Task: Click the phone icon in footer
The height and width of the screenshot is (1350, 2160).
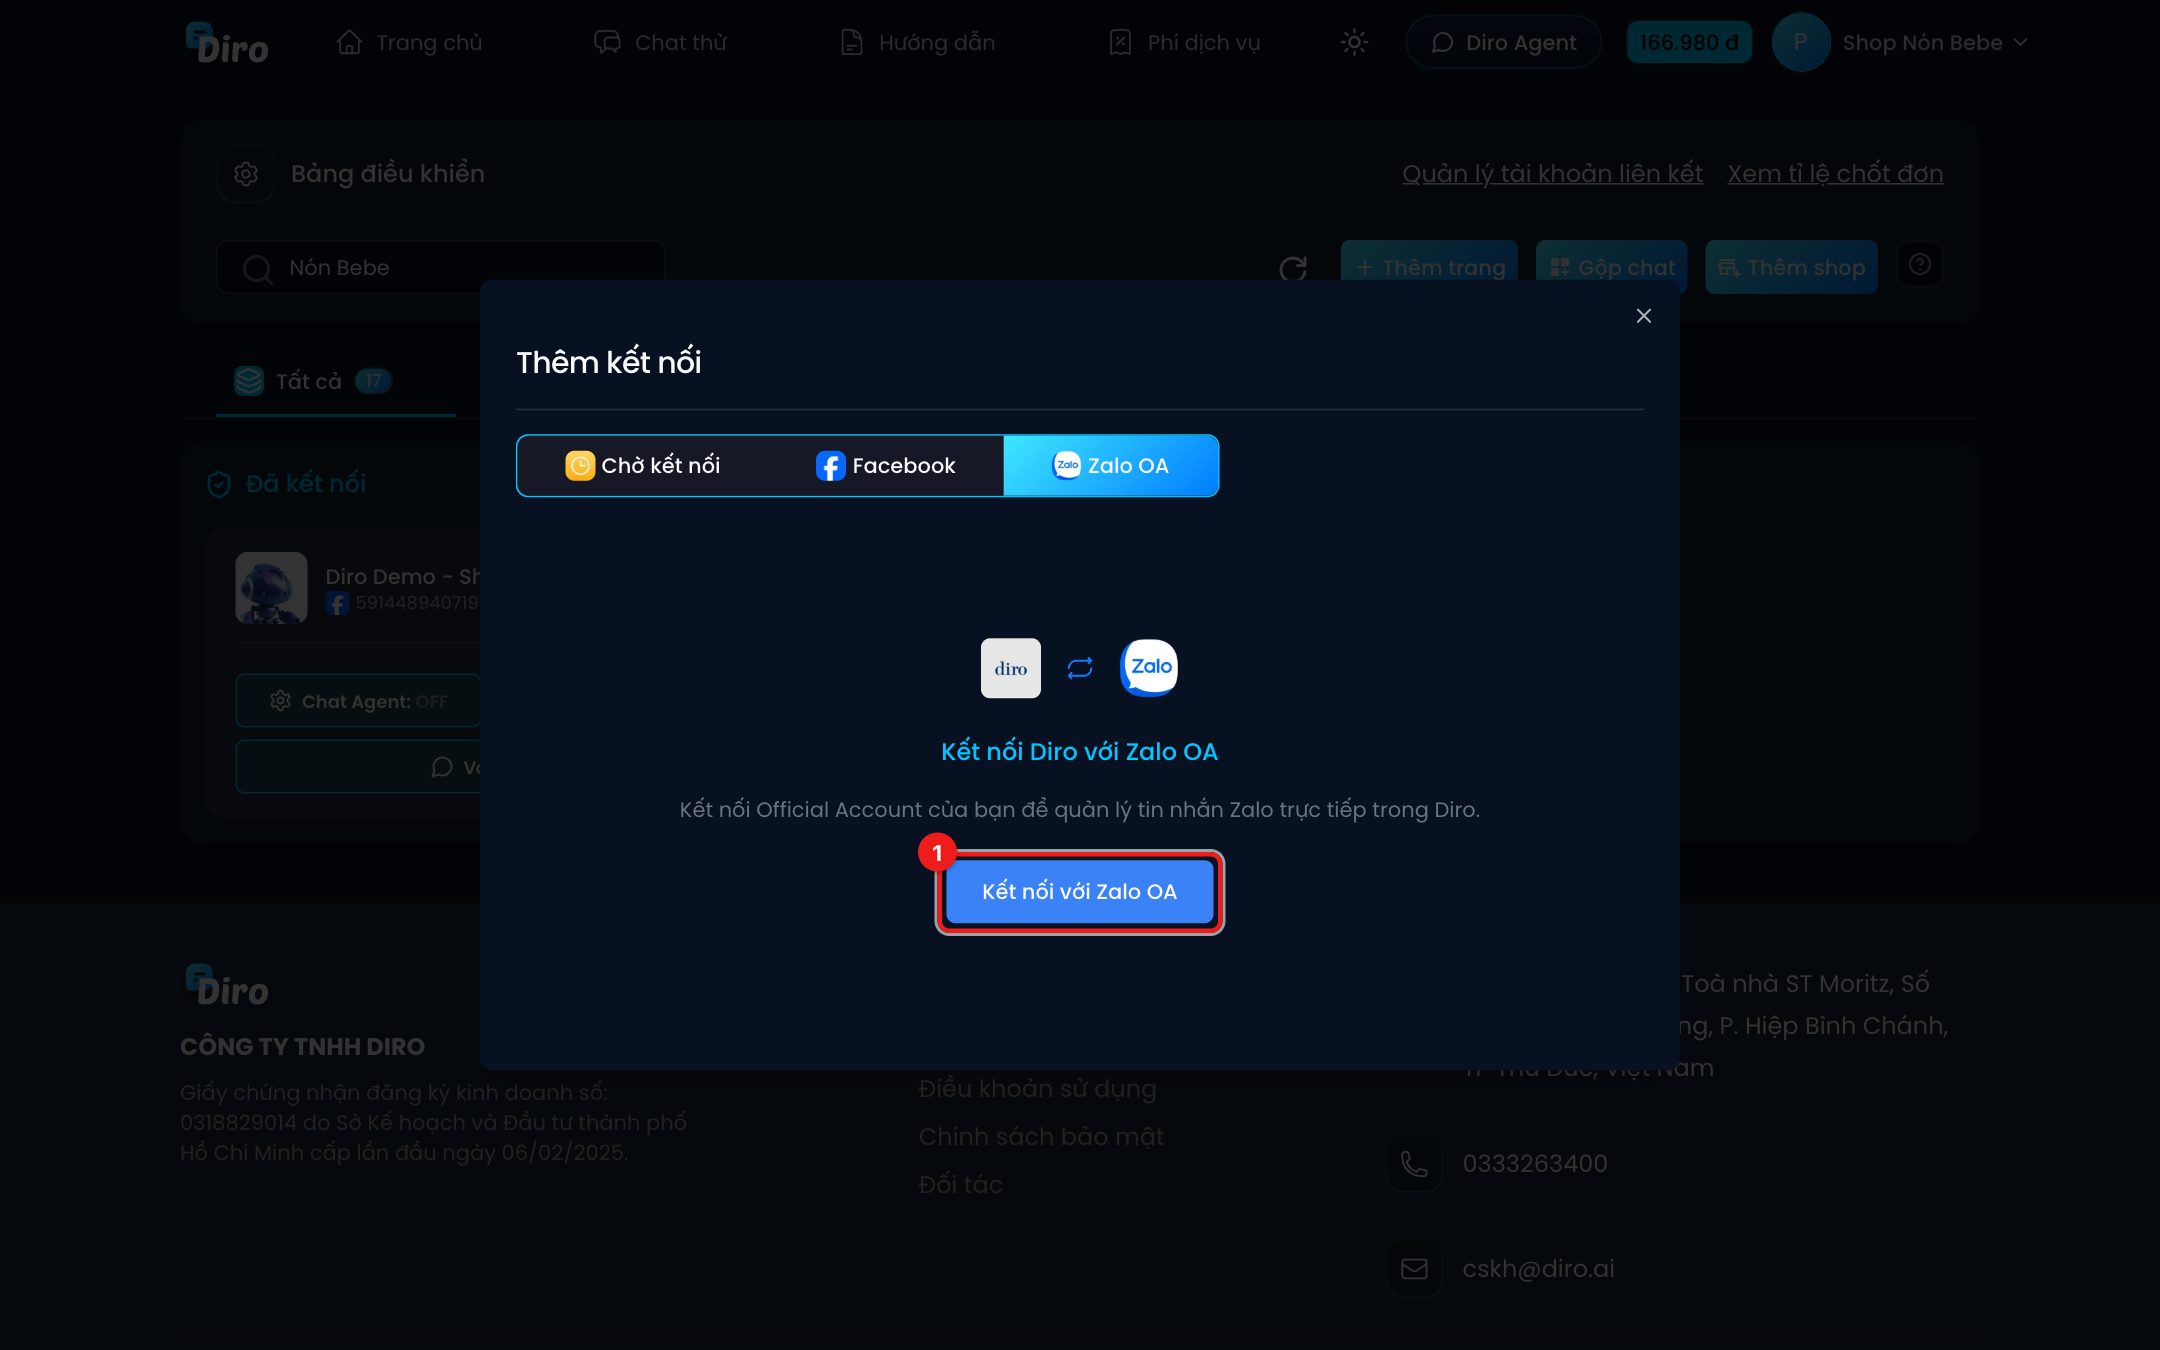Action: coord(1414,1164)
